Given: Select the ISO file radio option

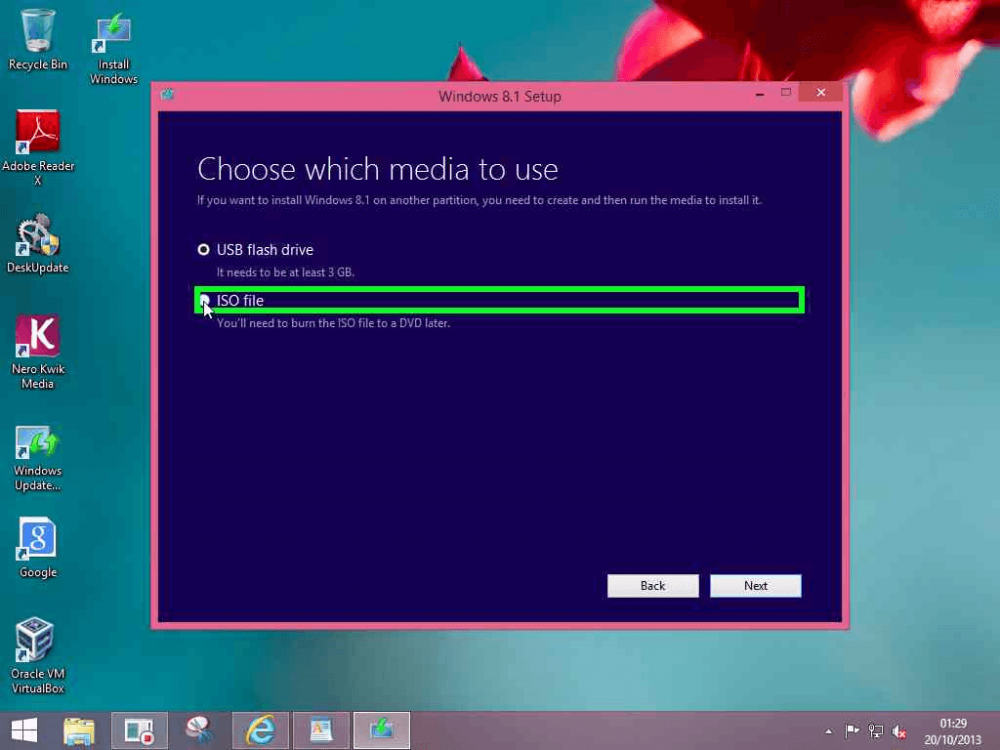Looking at the screenshot, I should click(x=204, y=300).
